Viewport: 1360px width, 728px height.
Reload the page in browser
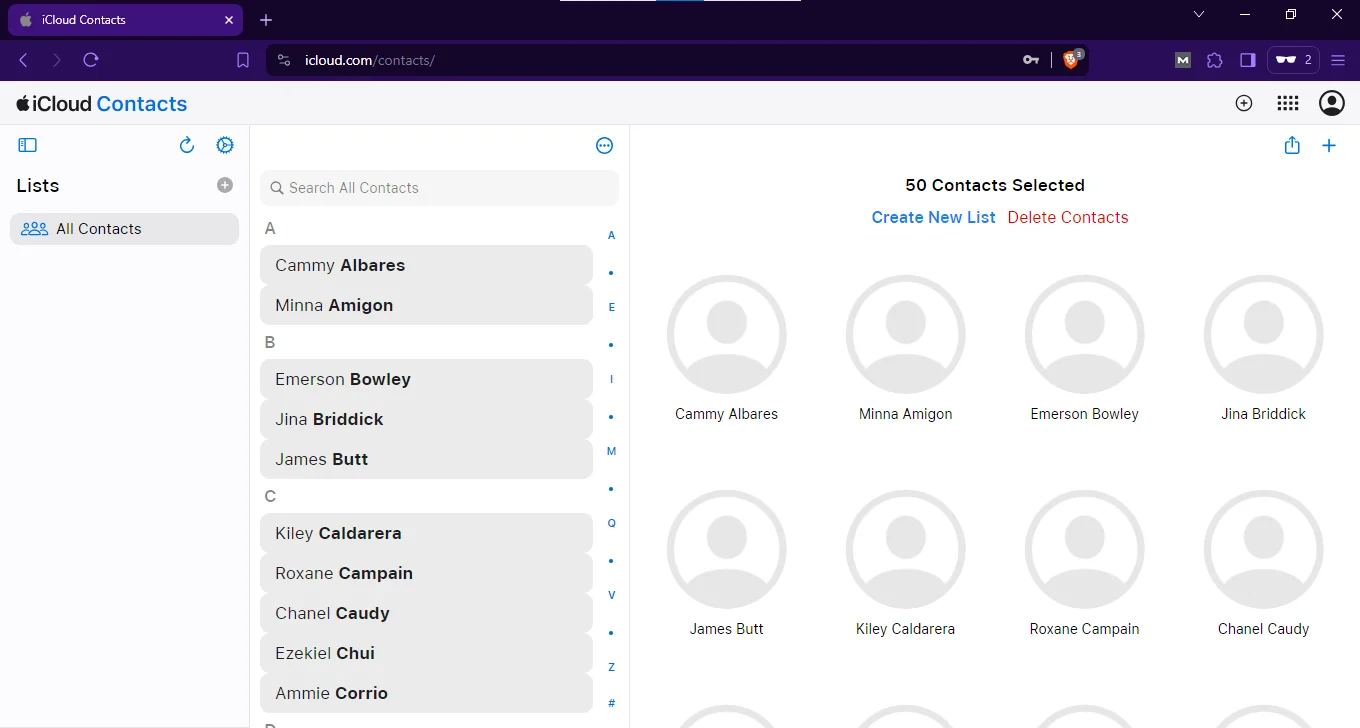coord(91,60)
